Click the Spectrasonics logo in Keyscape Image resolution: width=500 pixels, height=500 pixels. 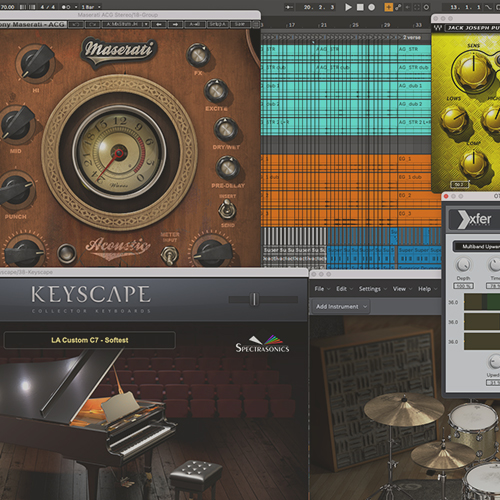coord(262,344)
